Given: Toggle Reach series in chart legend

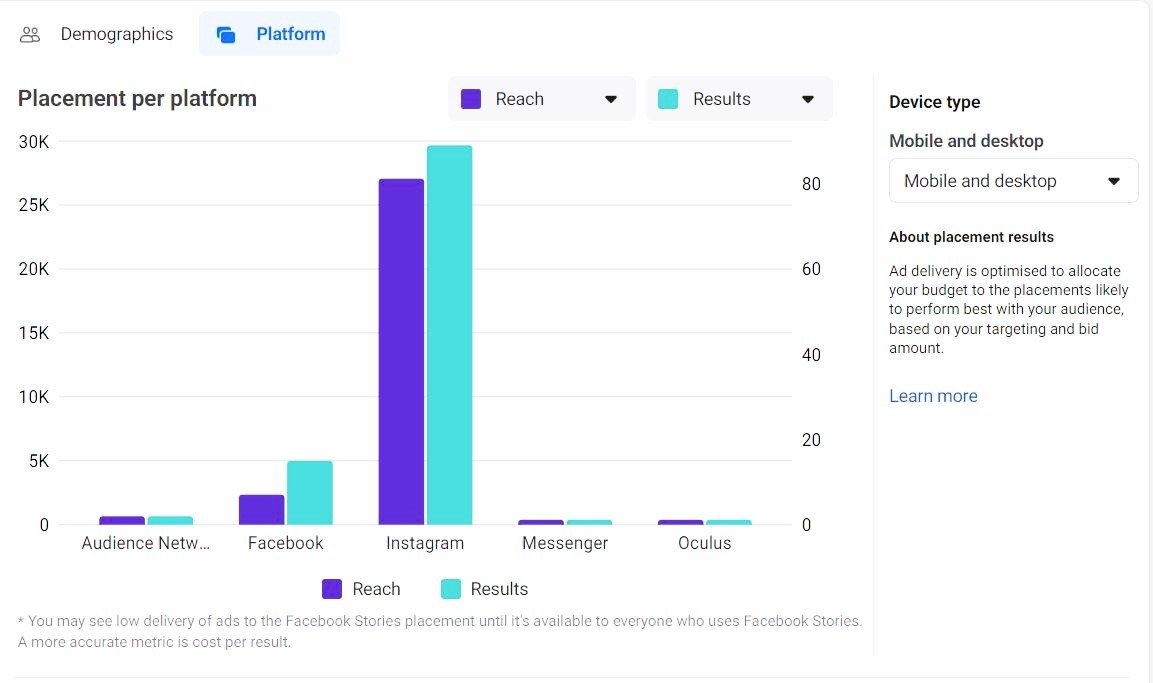Looking at the screenshot, I should point(362,589).
